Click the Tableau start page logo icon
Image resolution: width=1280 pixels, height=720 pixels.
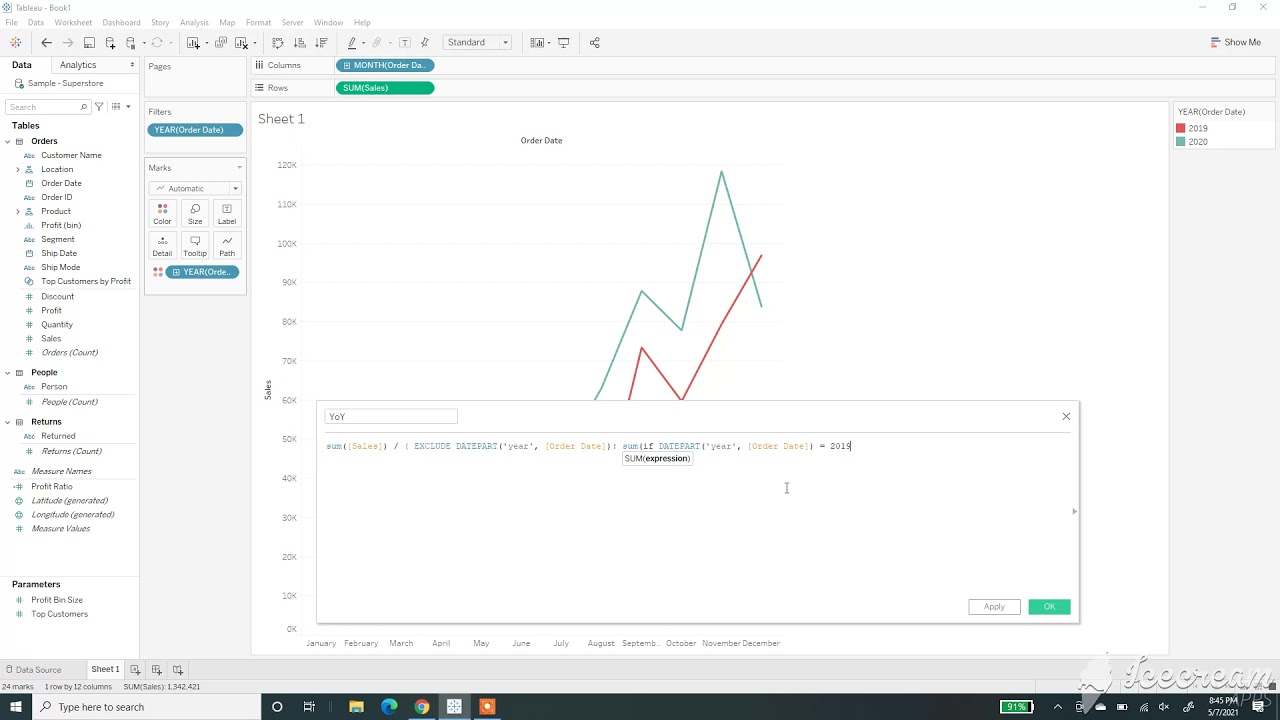coord(15,43)
